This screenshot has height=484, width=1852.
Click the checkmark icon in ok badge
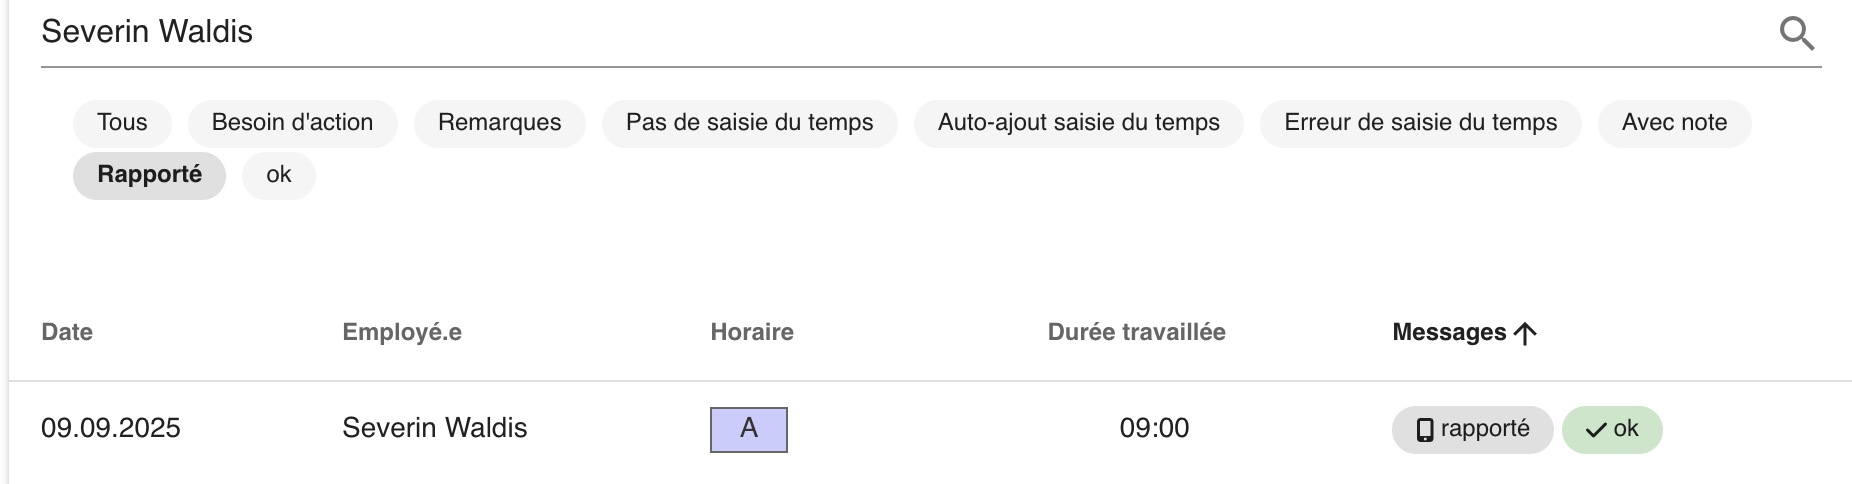pos(1597,430)
